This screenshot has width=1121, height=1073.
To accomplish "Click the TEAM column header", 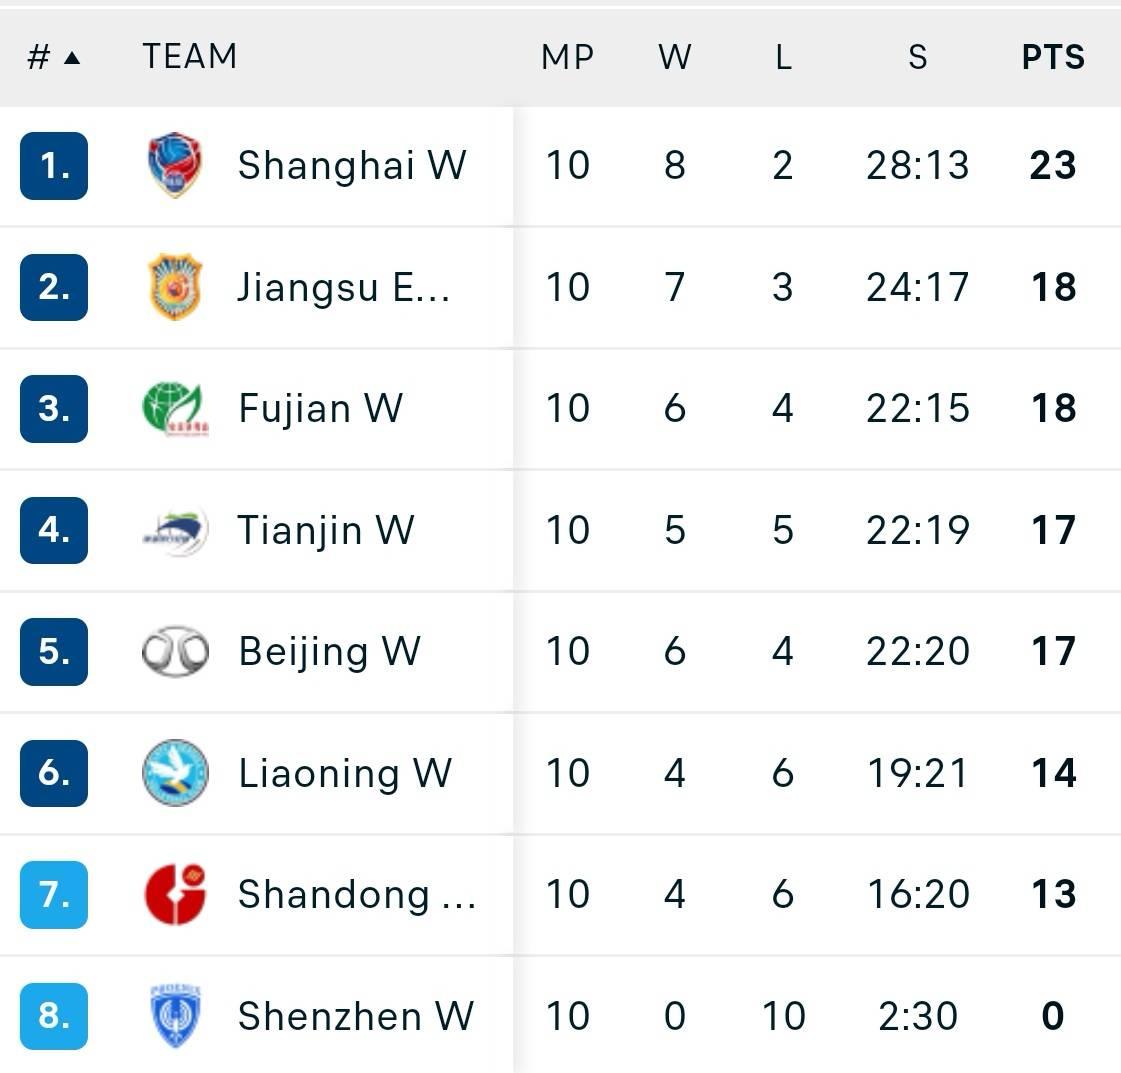I will click(x=189, y=56).
